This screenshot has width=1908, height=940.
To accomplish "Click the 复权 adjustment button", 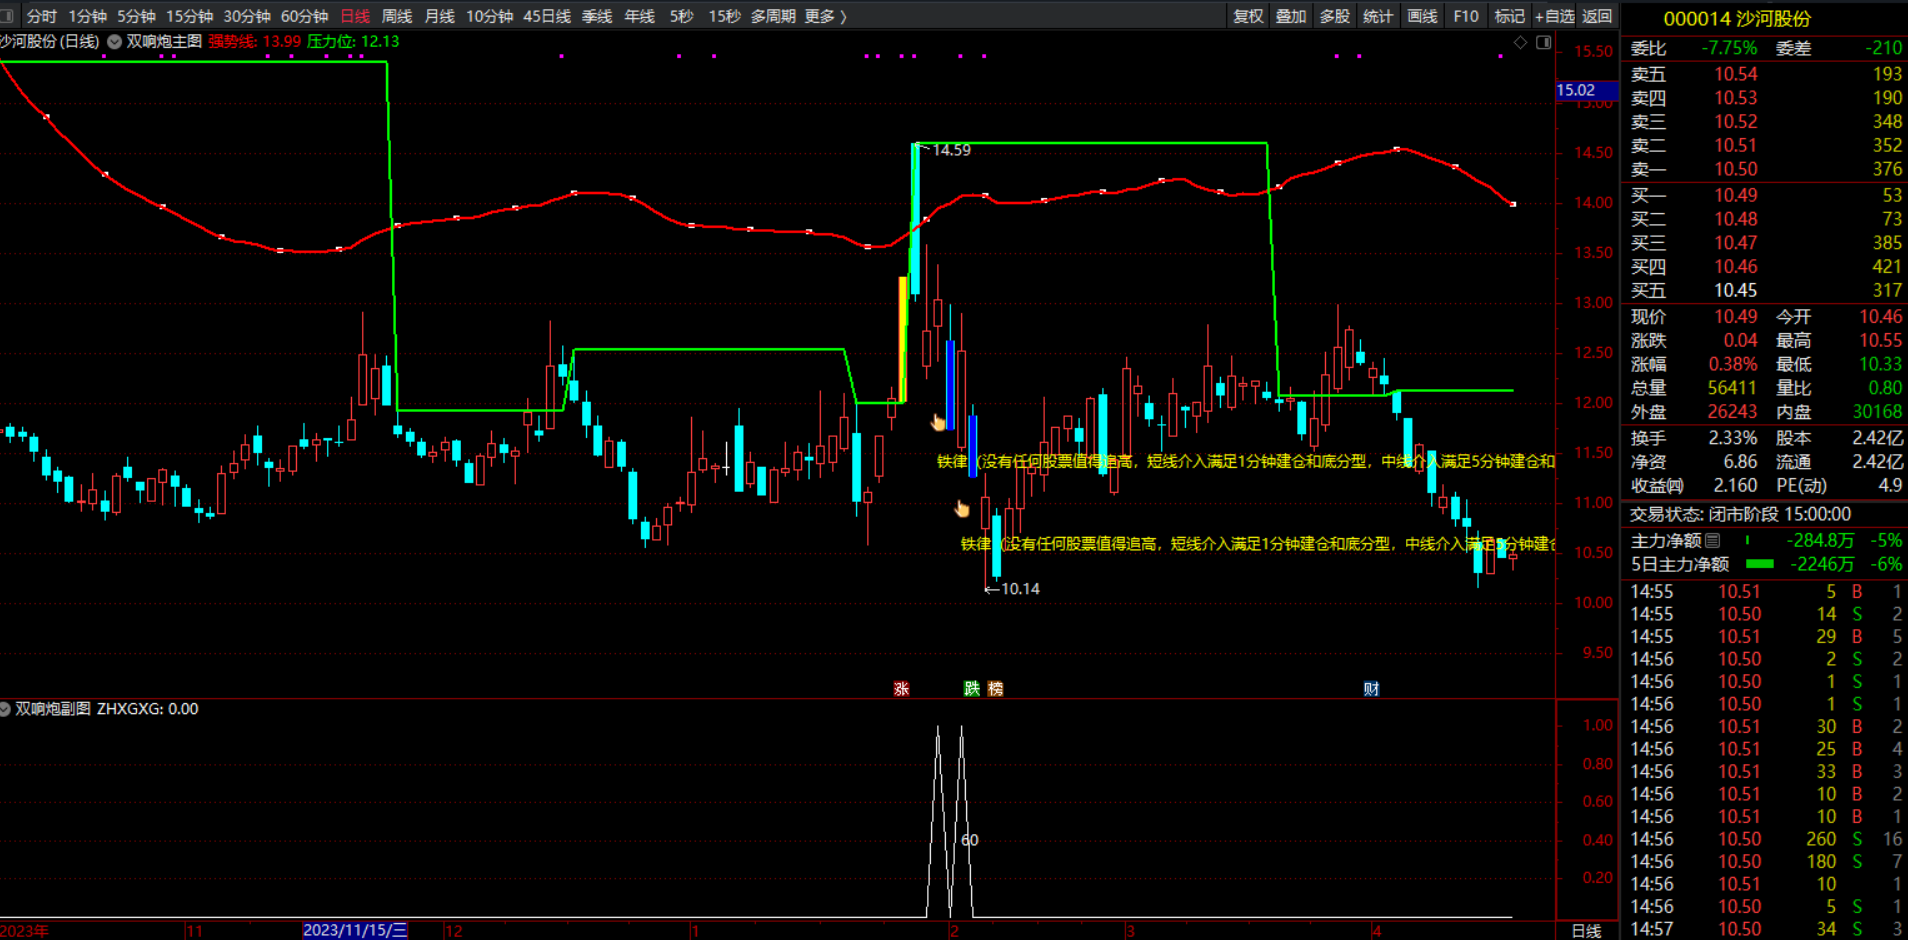I will coord(1248,16).
